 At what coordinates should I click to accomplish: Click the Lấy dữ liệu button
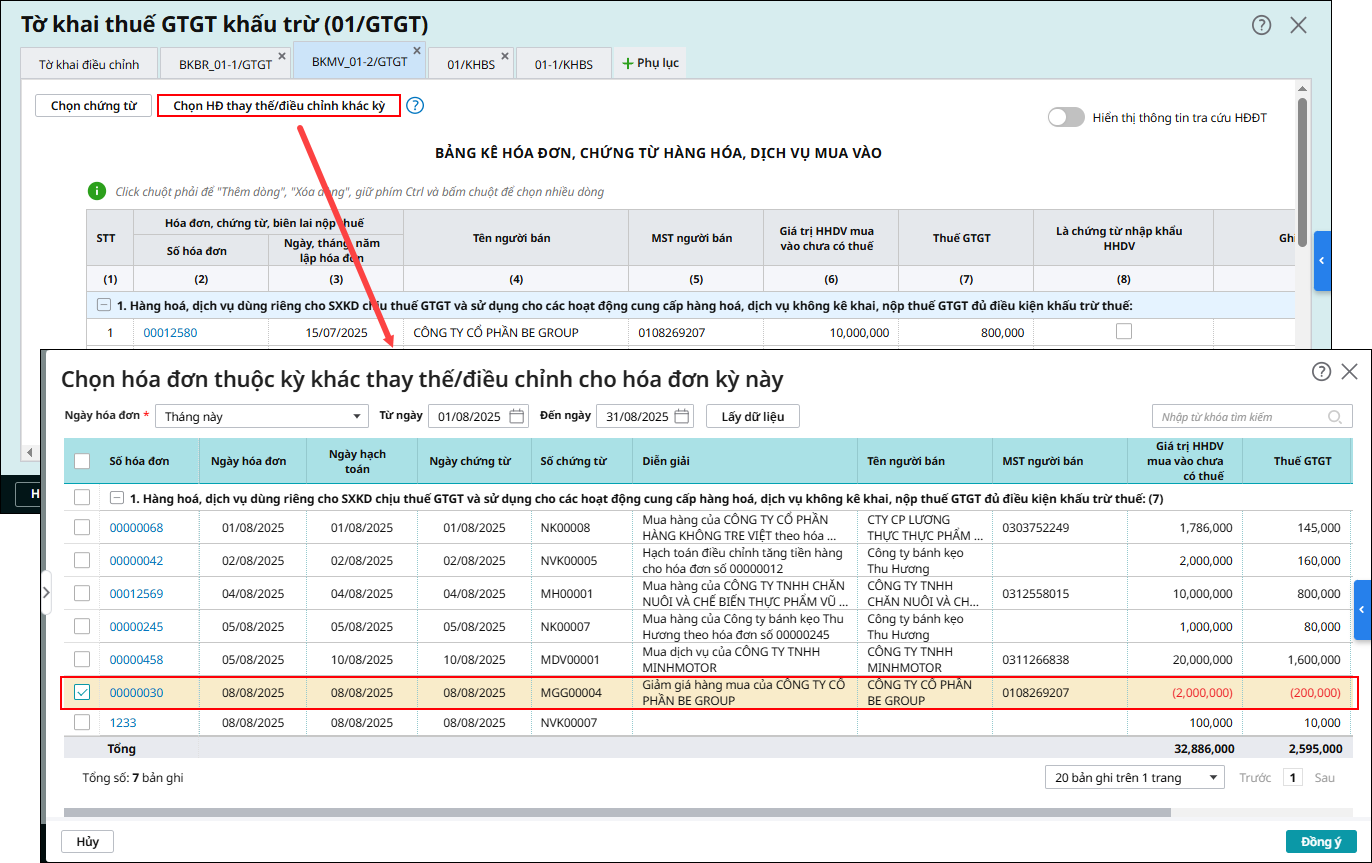[x=752, y=417]
